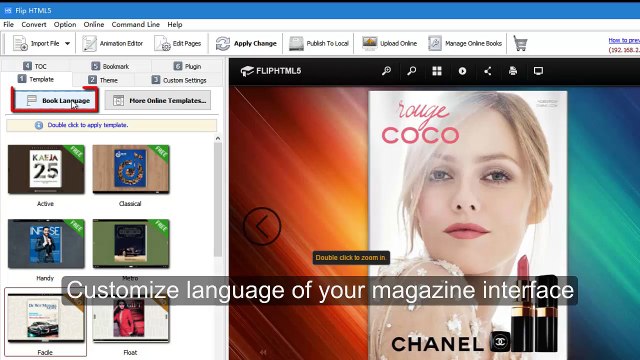Click the first page icon at viewer bottom

point(263,352)
